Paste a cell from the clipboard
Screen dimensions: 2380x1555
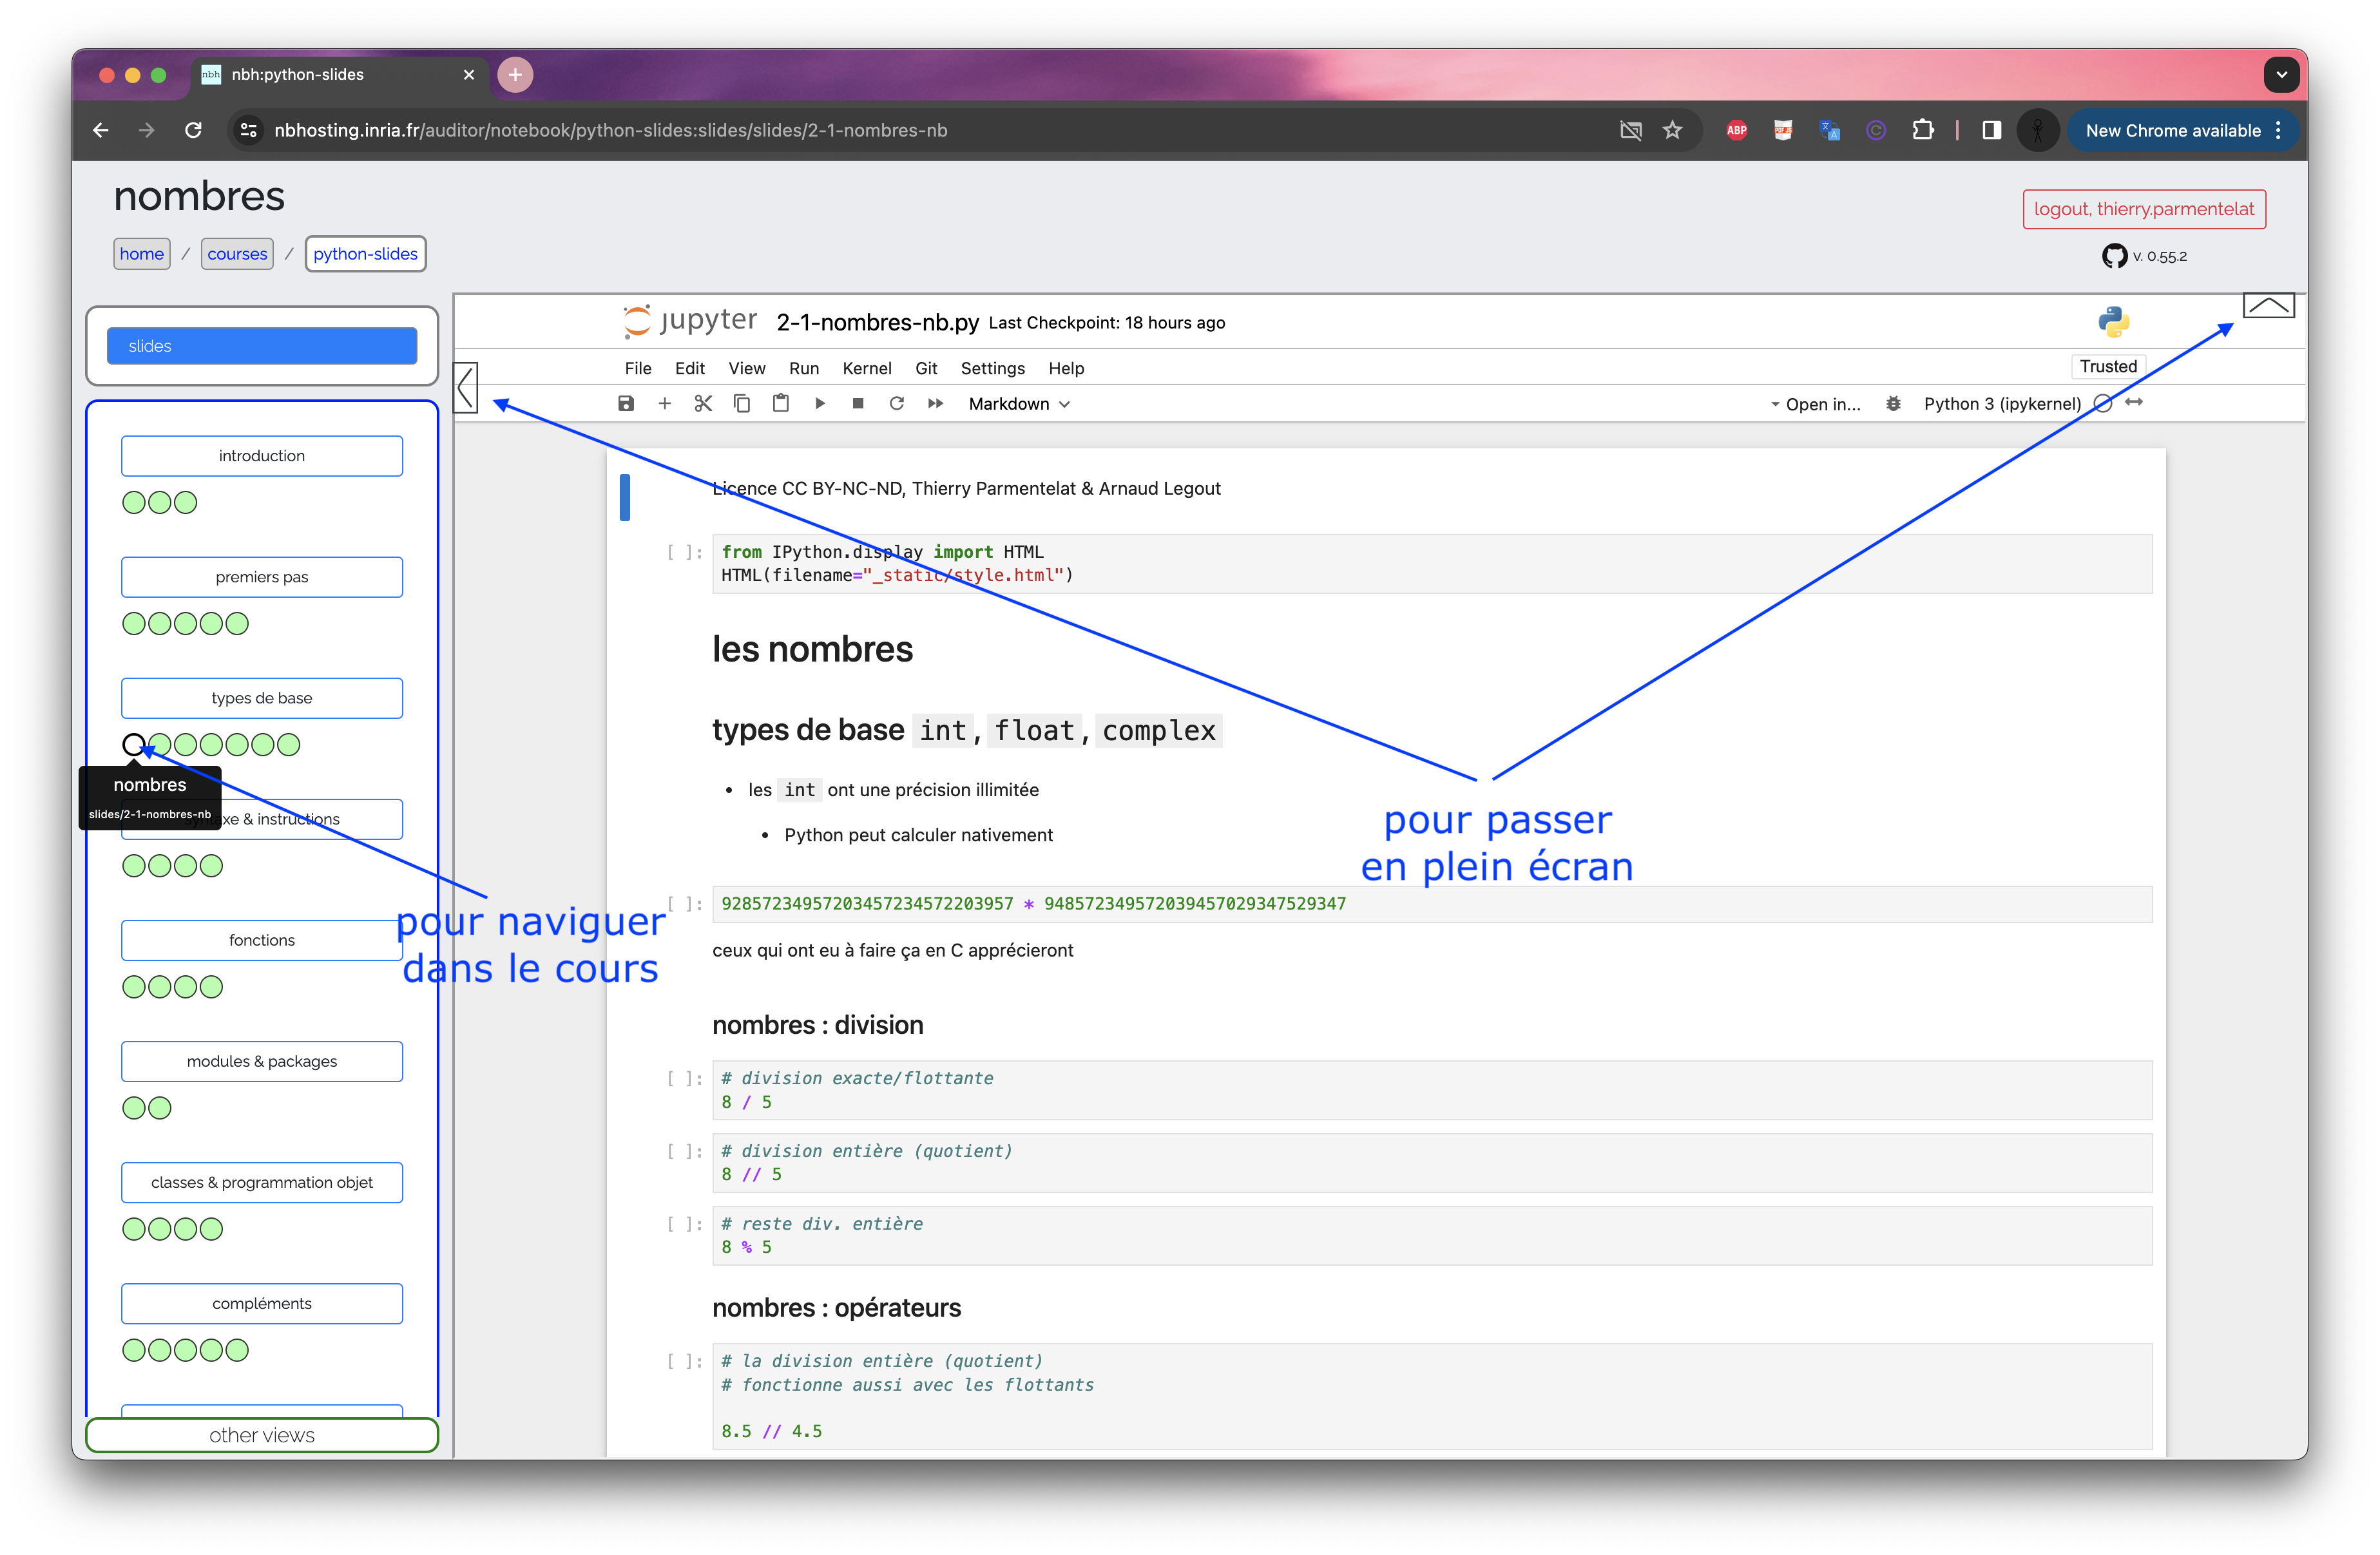coord(781,403)
